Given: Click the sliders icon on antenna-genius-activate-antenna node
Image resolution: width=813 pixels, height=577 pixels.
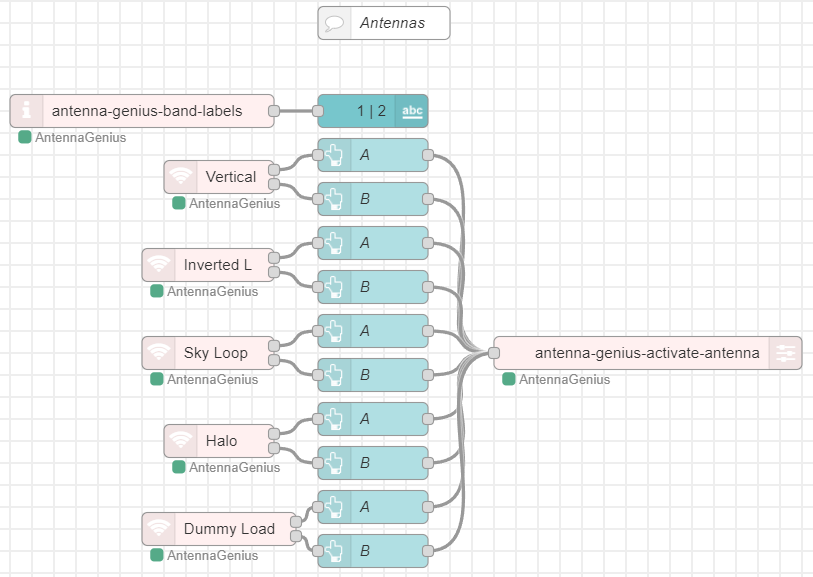Looking at the screenshot, I should pos(786,353).
